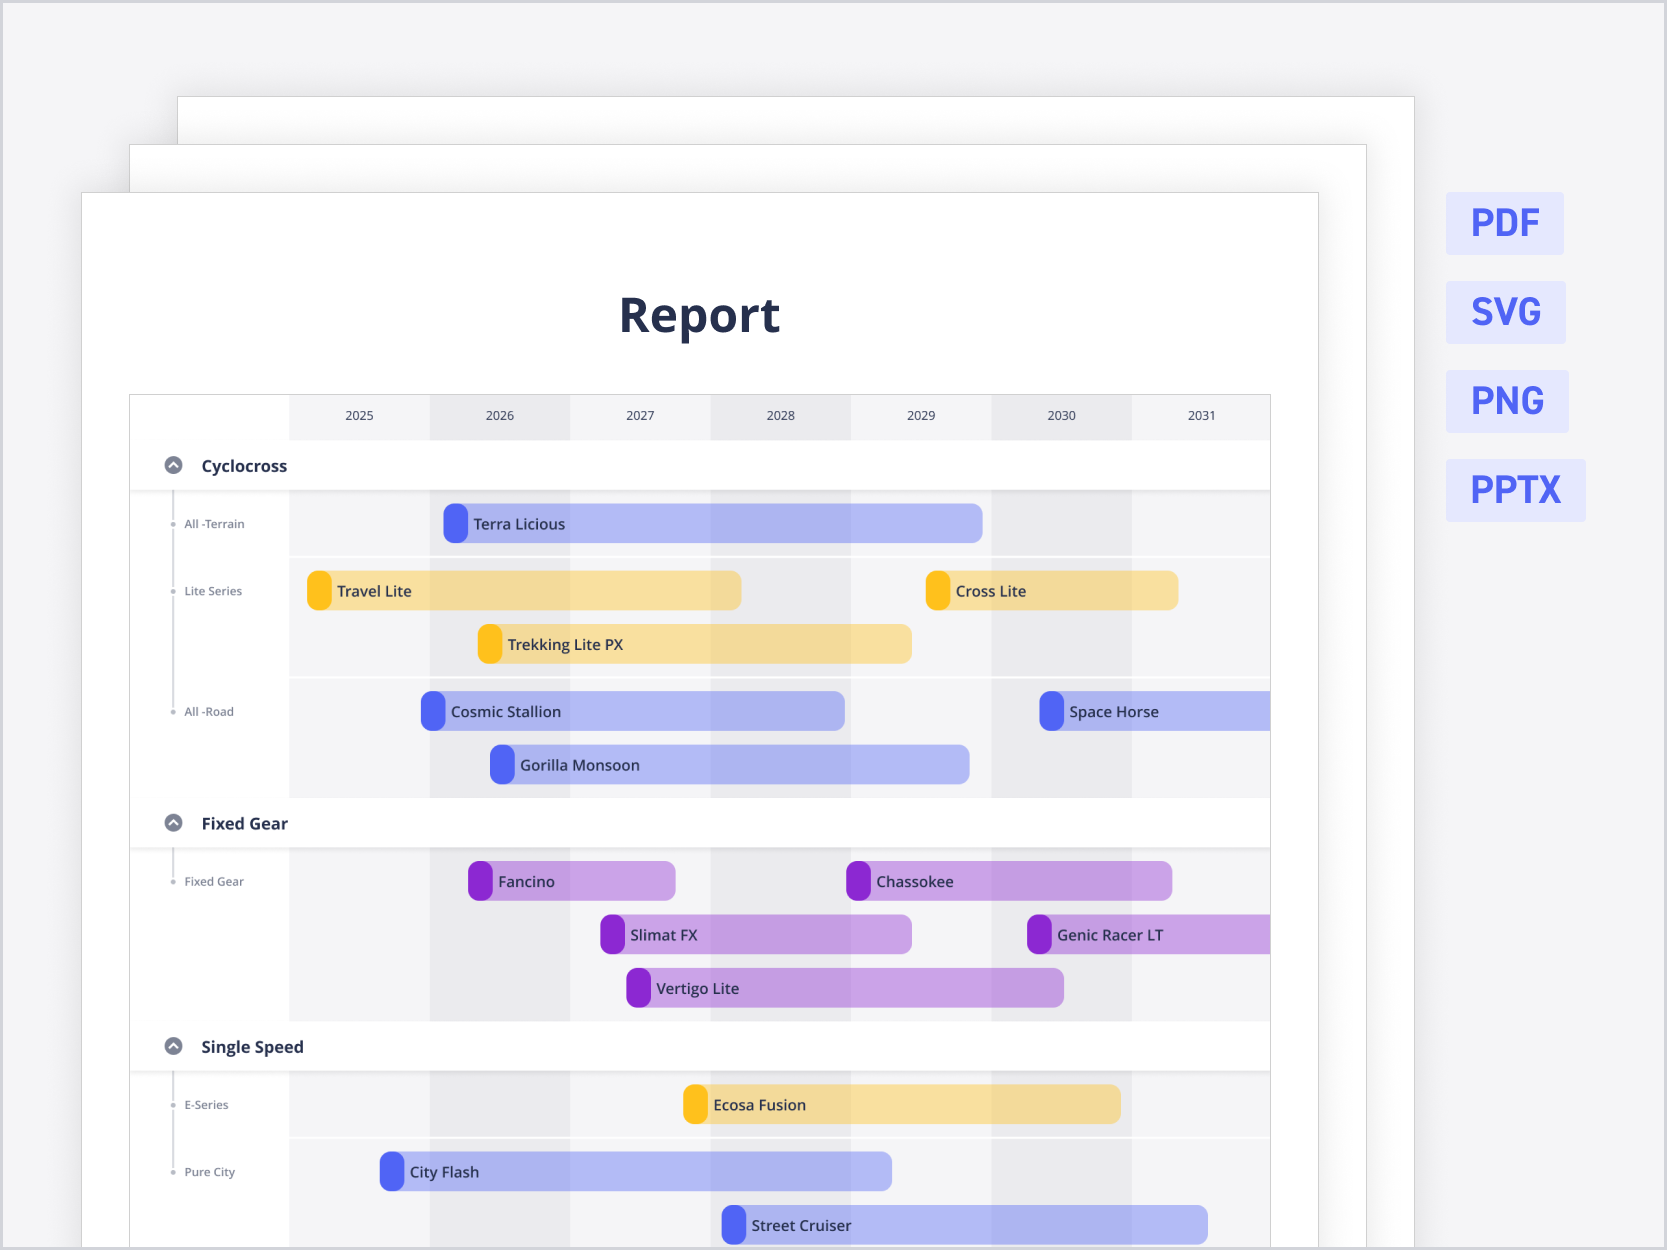Click the 2025 year column header
The width and height of the screenshot is (1667, 1250).
click(x=360, y=416)
